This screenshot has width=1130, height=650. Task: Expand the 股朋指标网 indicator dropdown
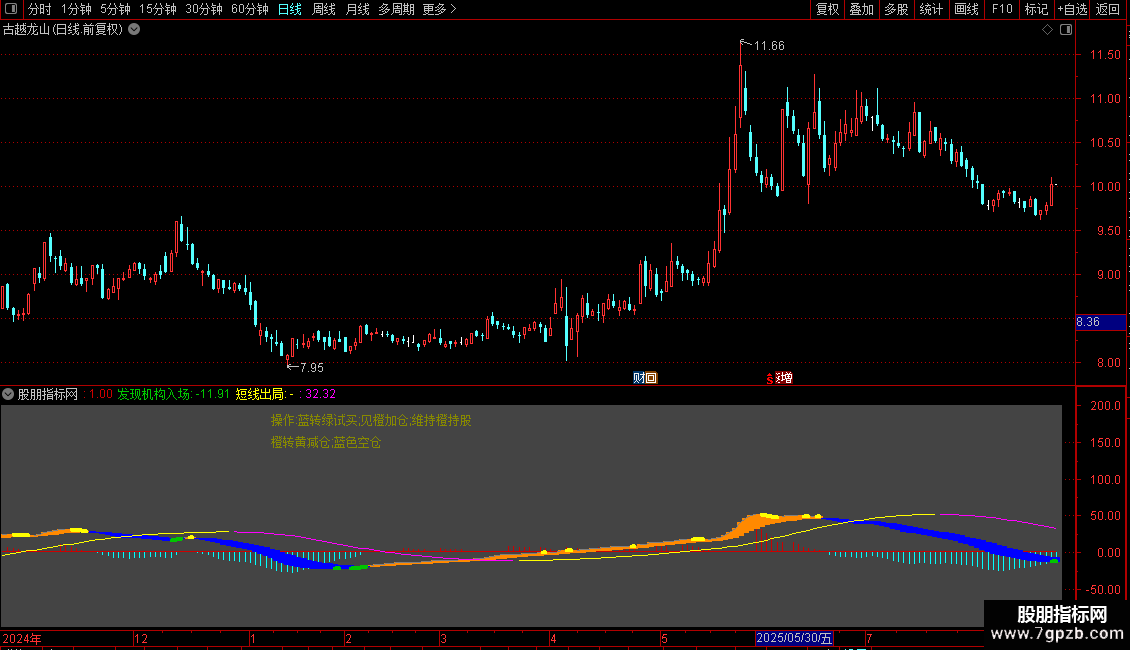pyautogui.click(x=8, y=394)
